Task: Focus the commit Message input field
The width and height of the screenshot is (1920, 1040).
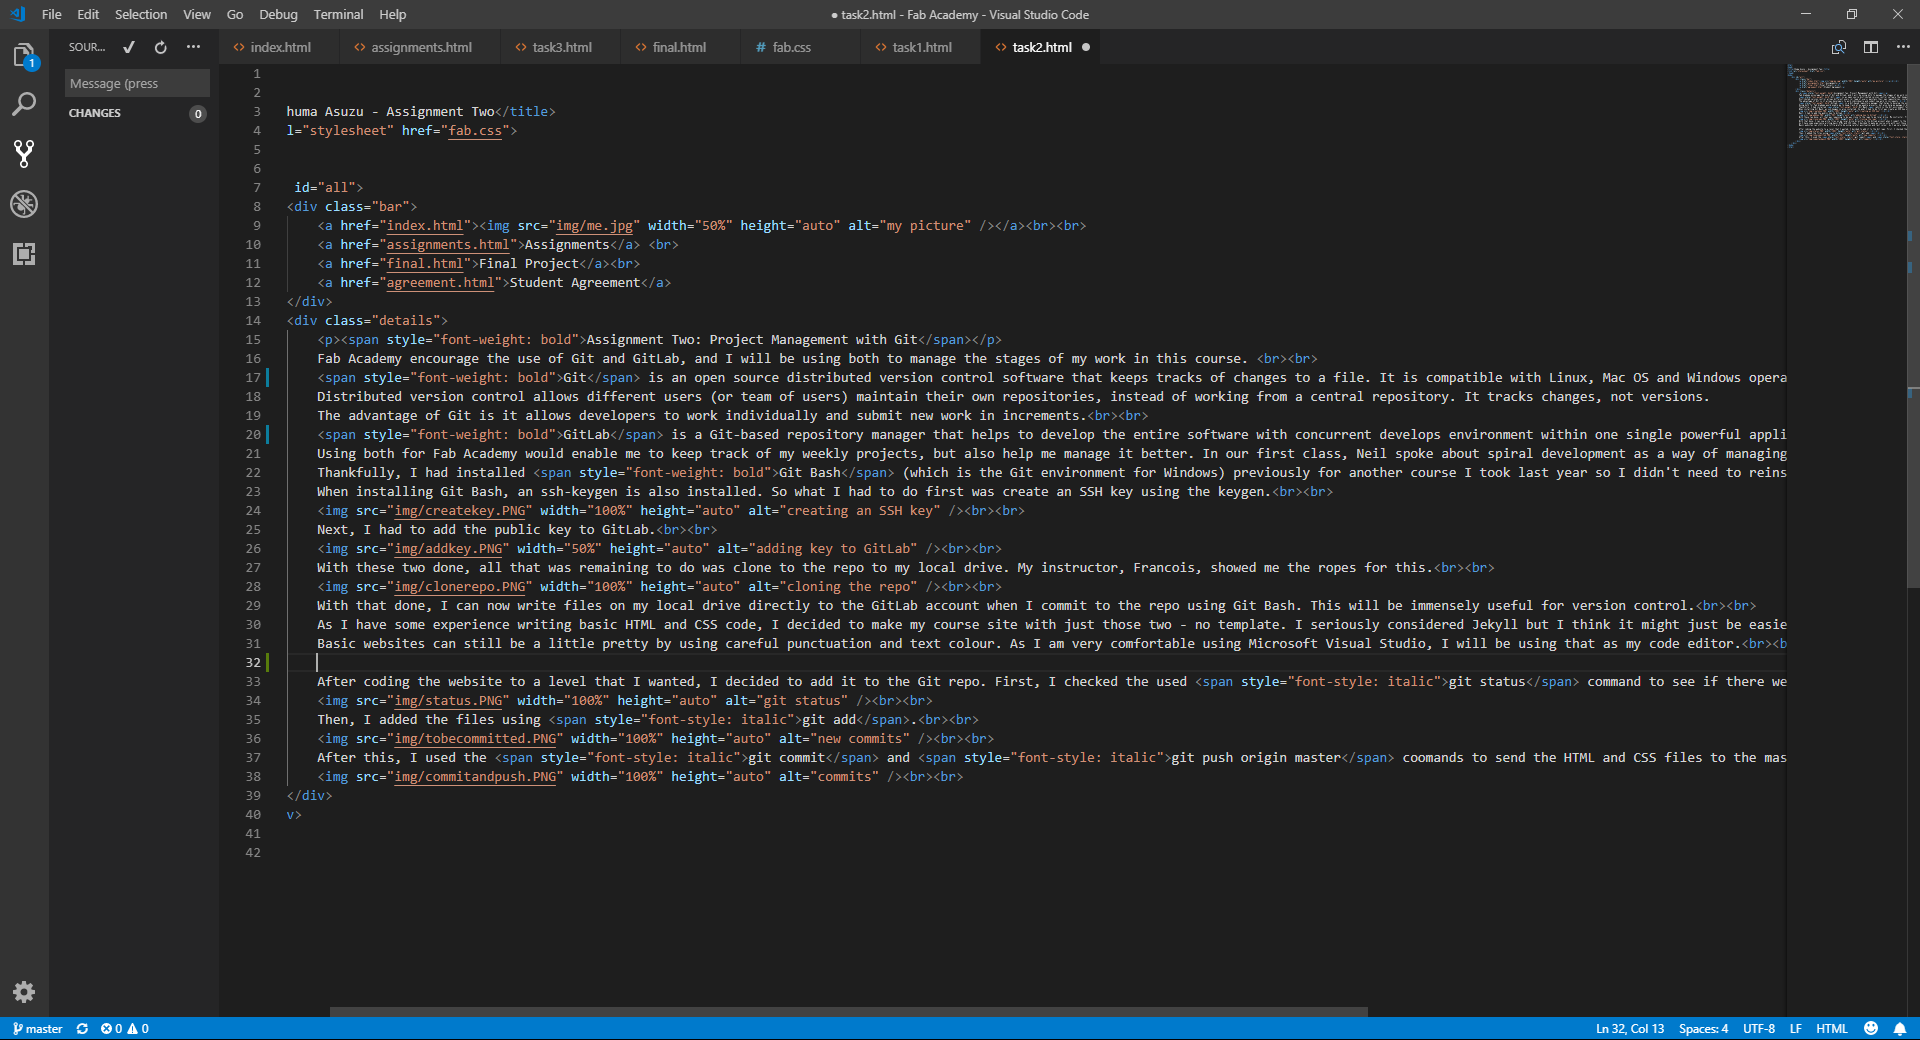Action: click(137, 83)
